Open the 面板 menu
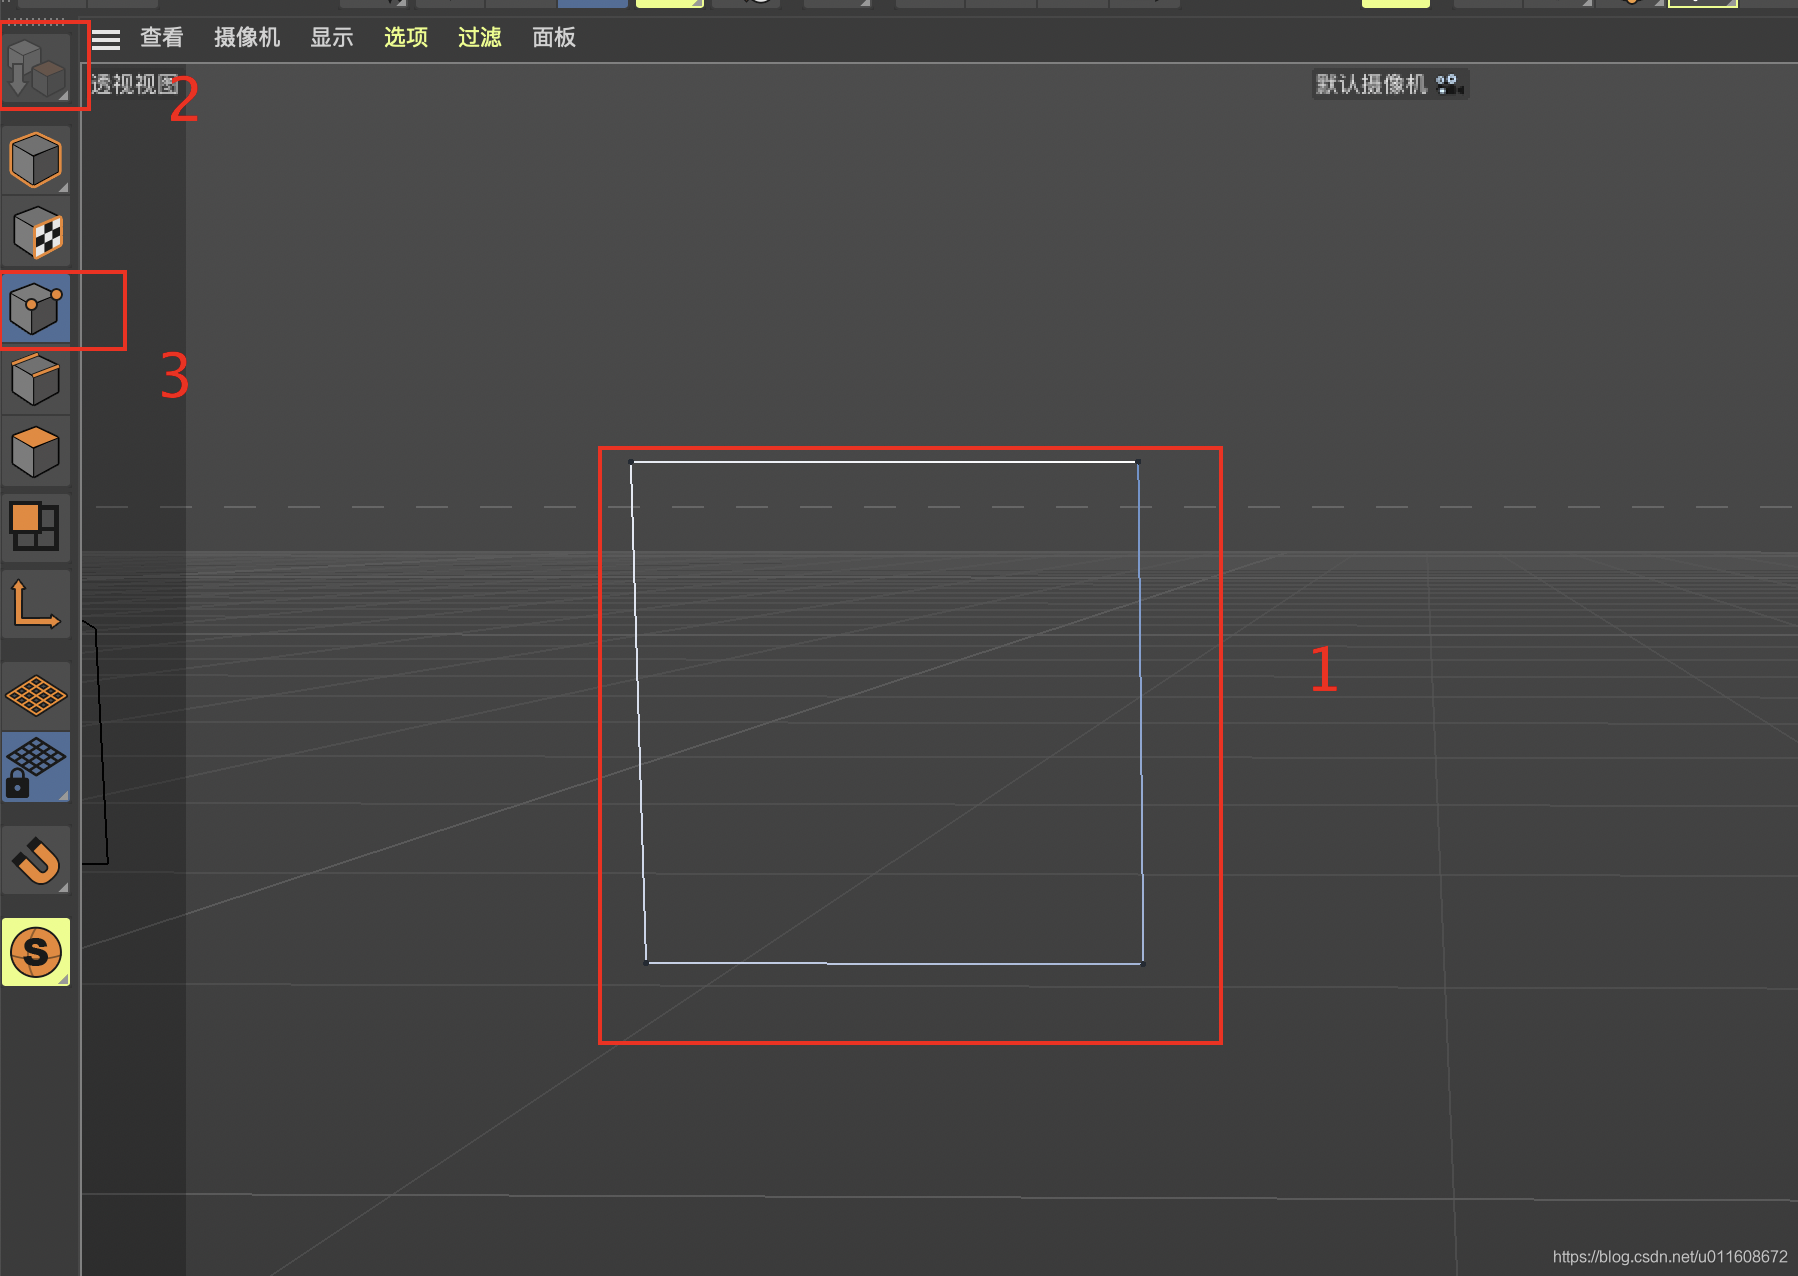 [554, 38]
